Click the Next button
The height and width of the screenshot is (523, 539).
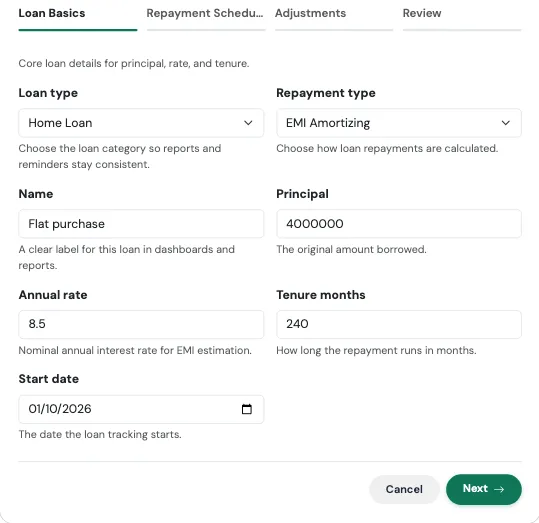pyautogui.click(x=484, y=489)
